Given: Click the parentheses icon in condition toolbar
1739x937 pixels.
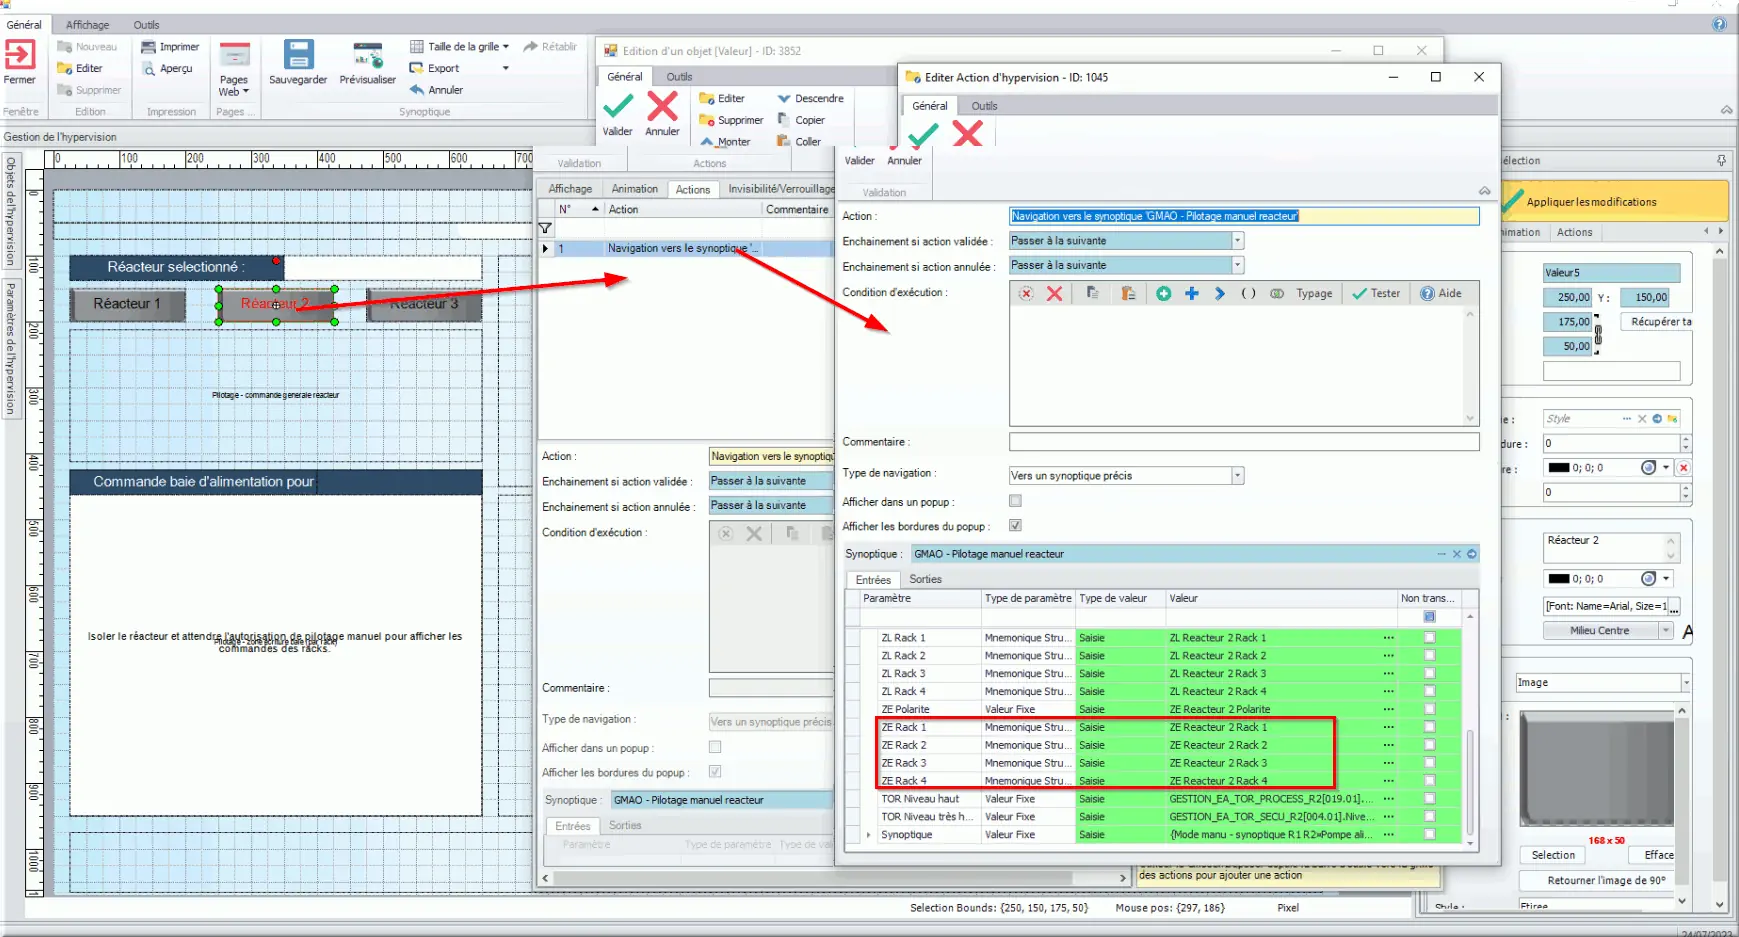Looking at the screenshot, I should (x=1248, y=293).
